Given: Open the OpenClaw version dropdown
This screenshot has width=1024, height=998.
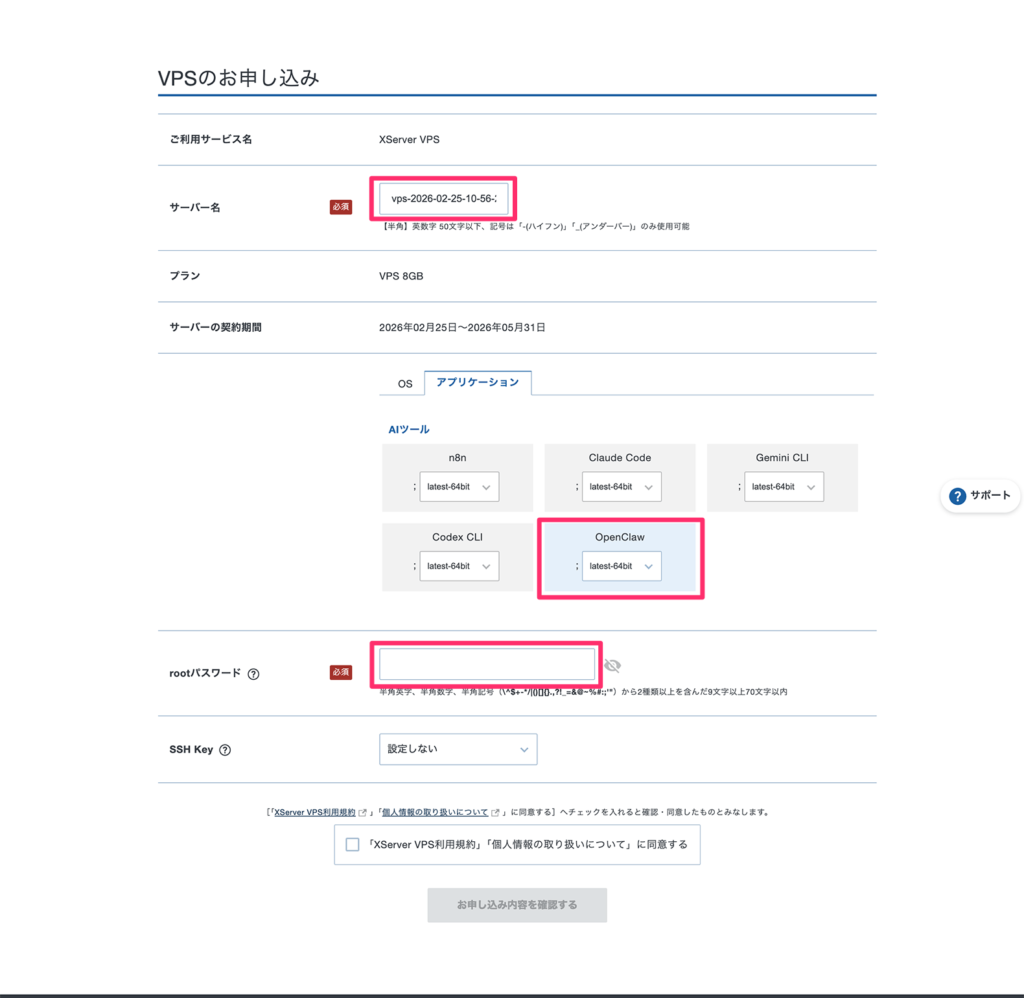Looking at the screenshot, I should [x=620, y=565].
